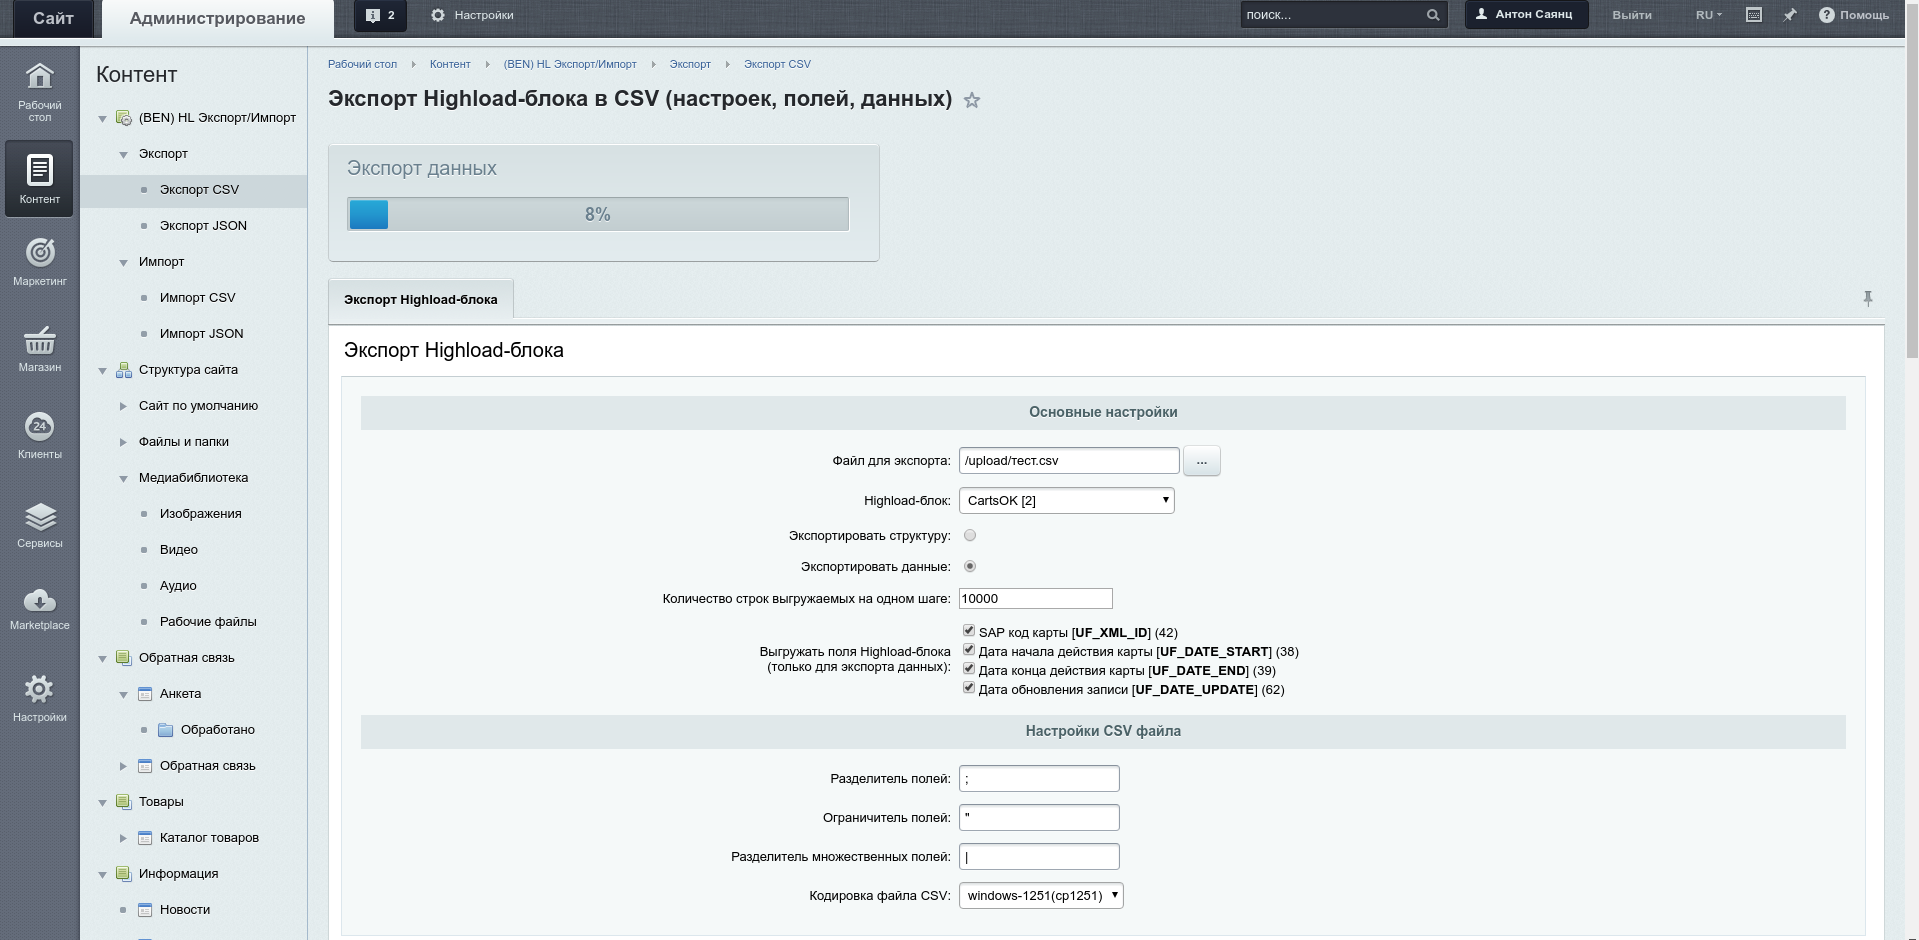This screenshot has height=940, width=1919.
Task: Click Настройки in the top bar
Action: (472, 15)
